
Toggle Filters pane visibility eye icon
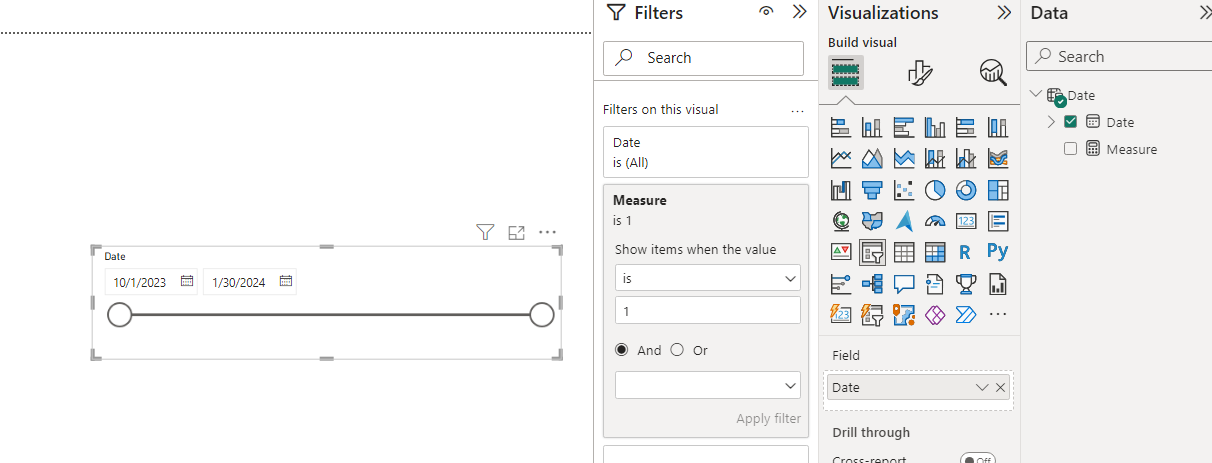pos(766,12)
